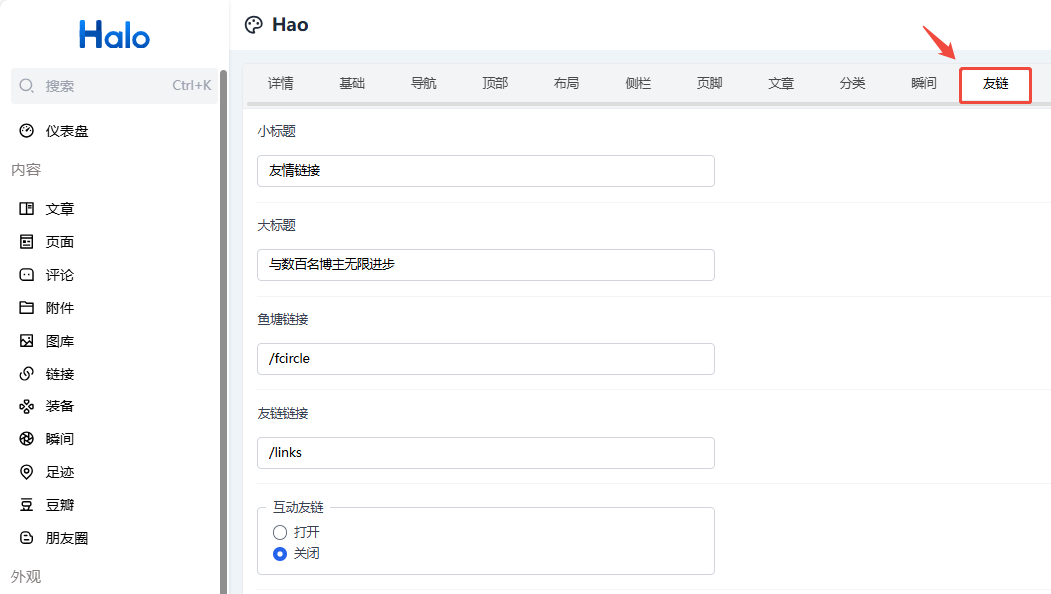
Task: Select 关闭 radio for 互动友链
Action: [280, 553]
